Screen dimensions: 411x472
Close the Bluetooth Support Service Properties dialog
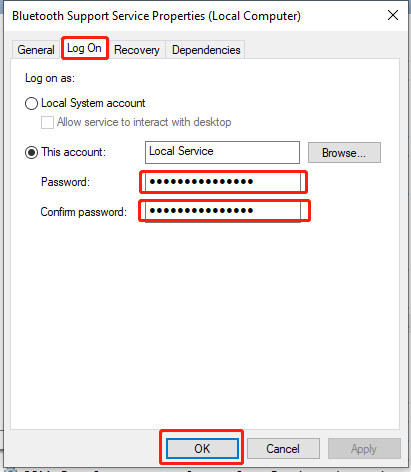coord(393,15)
